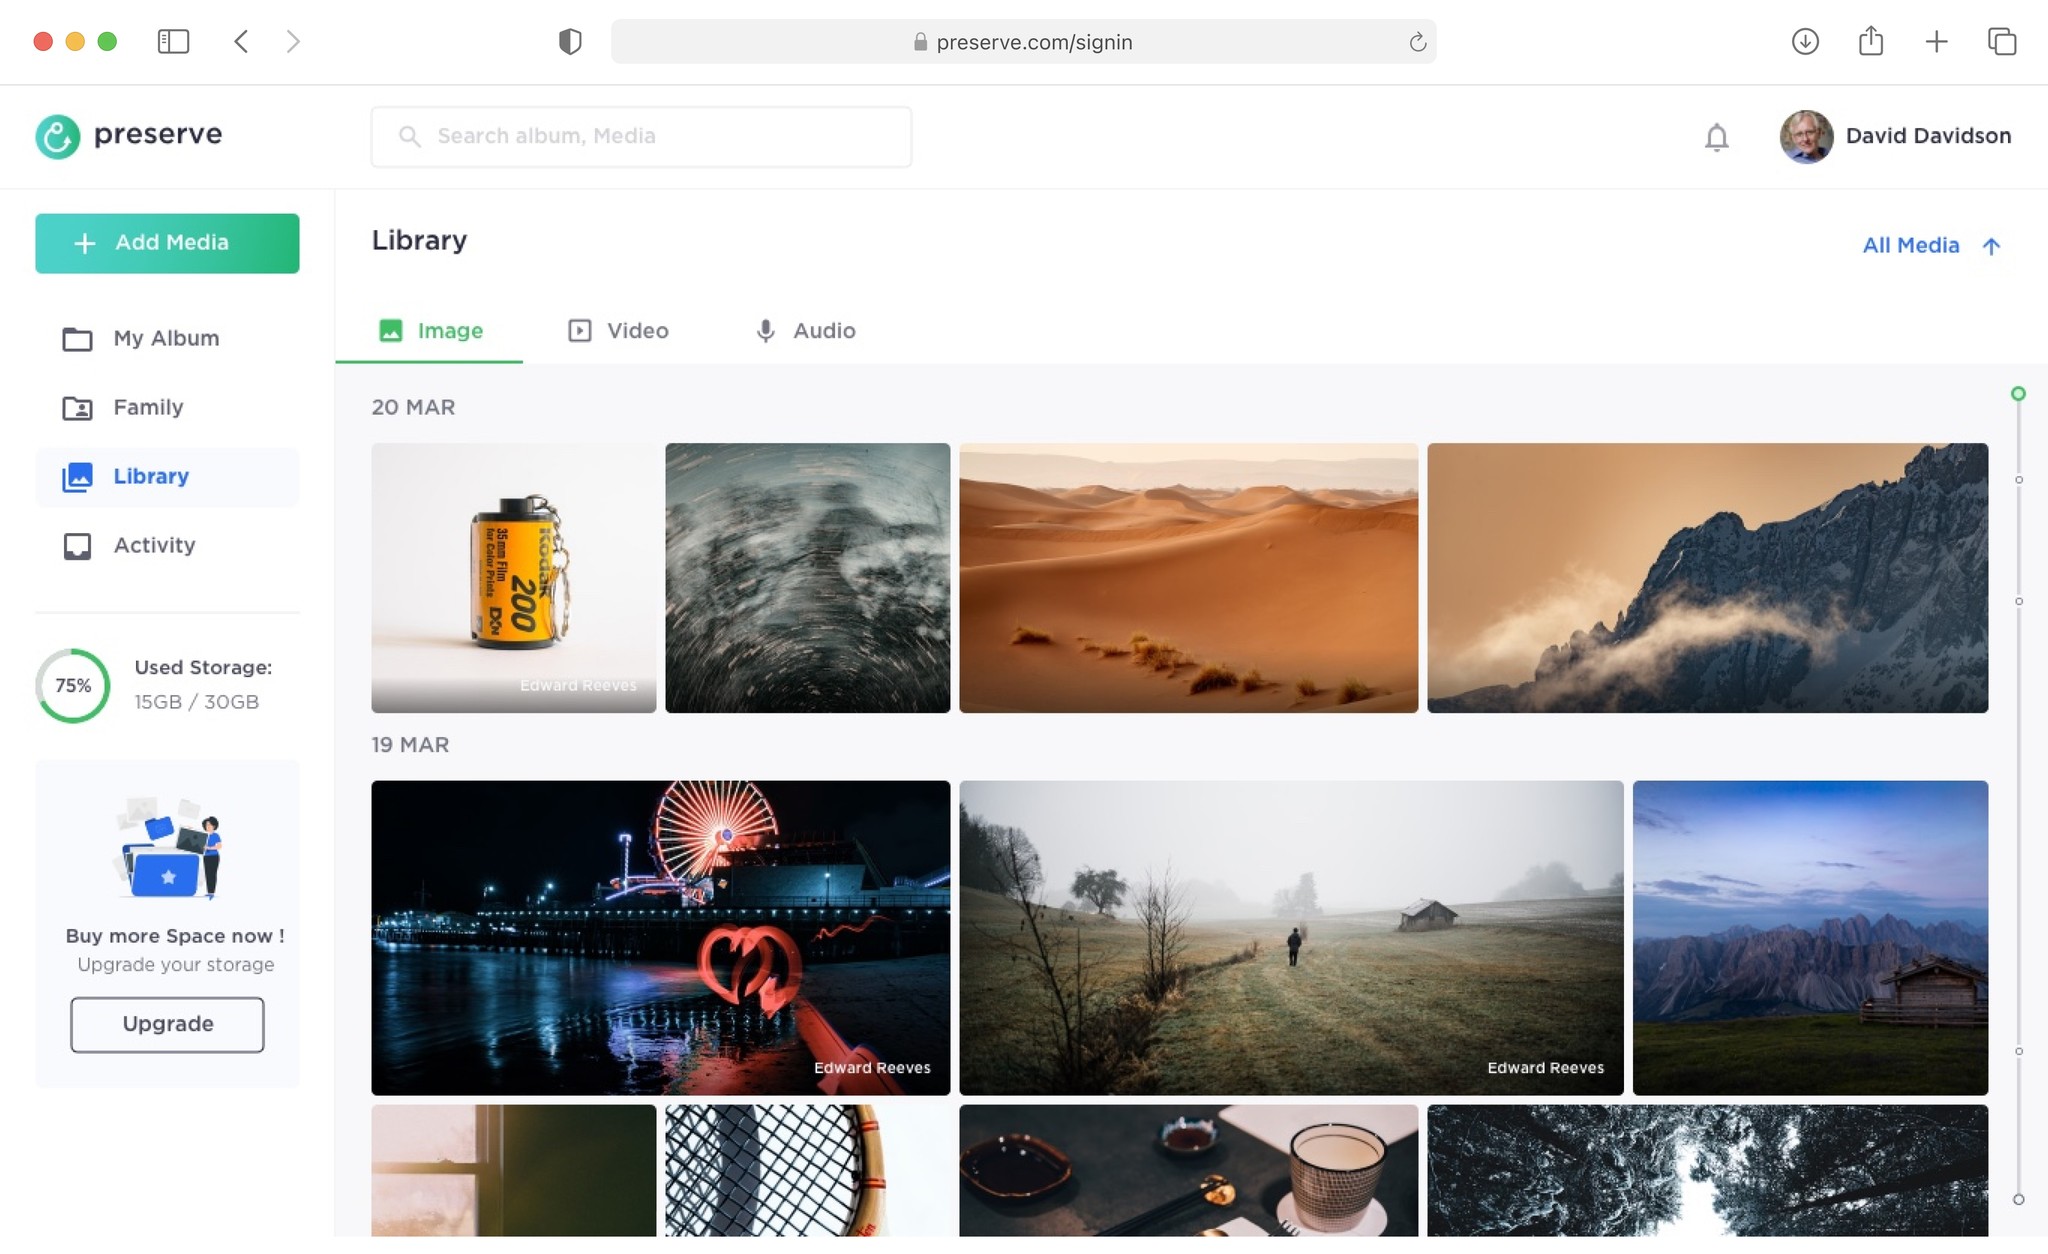This screenshot has height=1254, width=2048.
Task: Open My Album in sidebar
Action: (165, 338)
